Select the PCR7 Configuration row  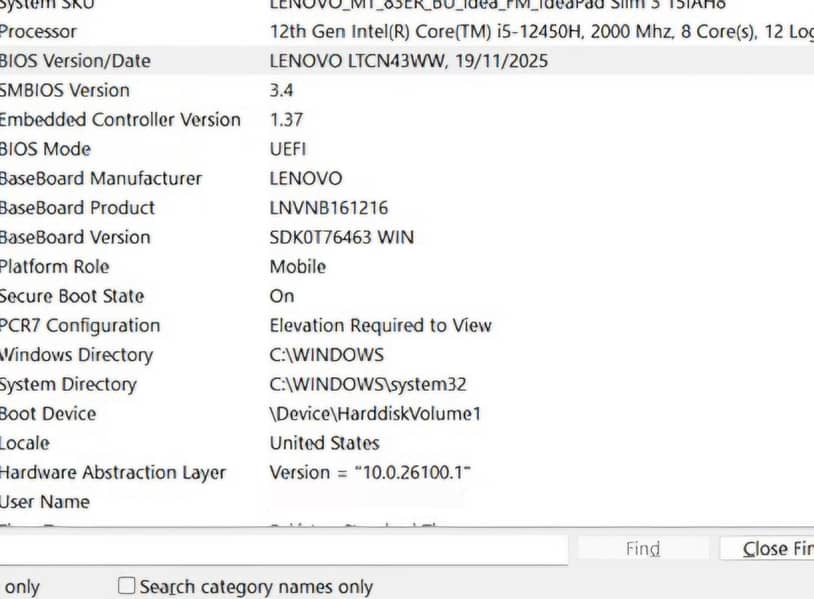click(80, 326)
